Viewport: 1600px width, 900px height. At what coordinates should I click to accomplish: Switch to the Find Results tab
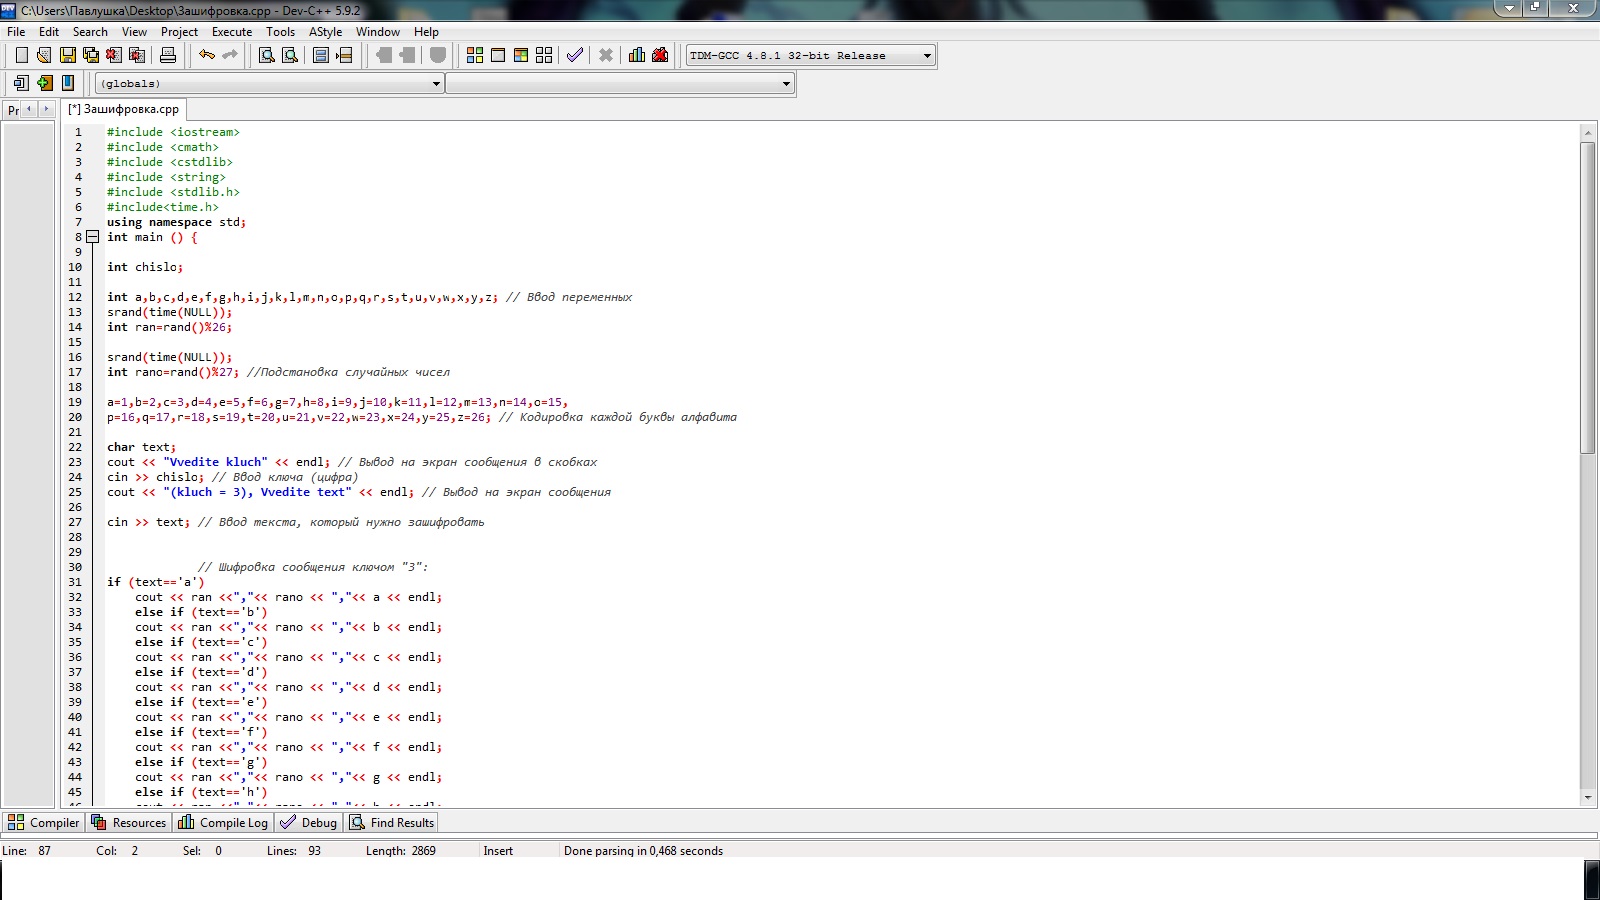[392, 822]
